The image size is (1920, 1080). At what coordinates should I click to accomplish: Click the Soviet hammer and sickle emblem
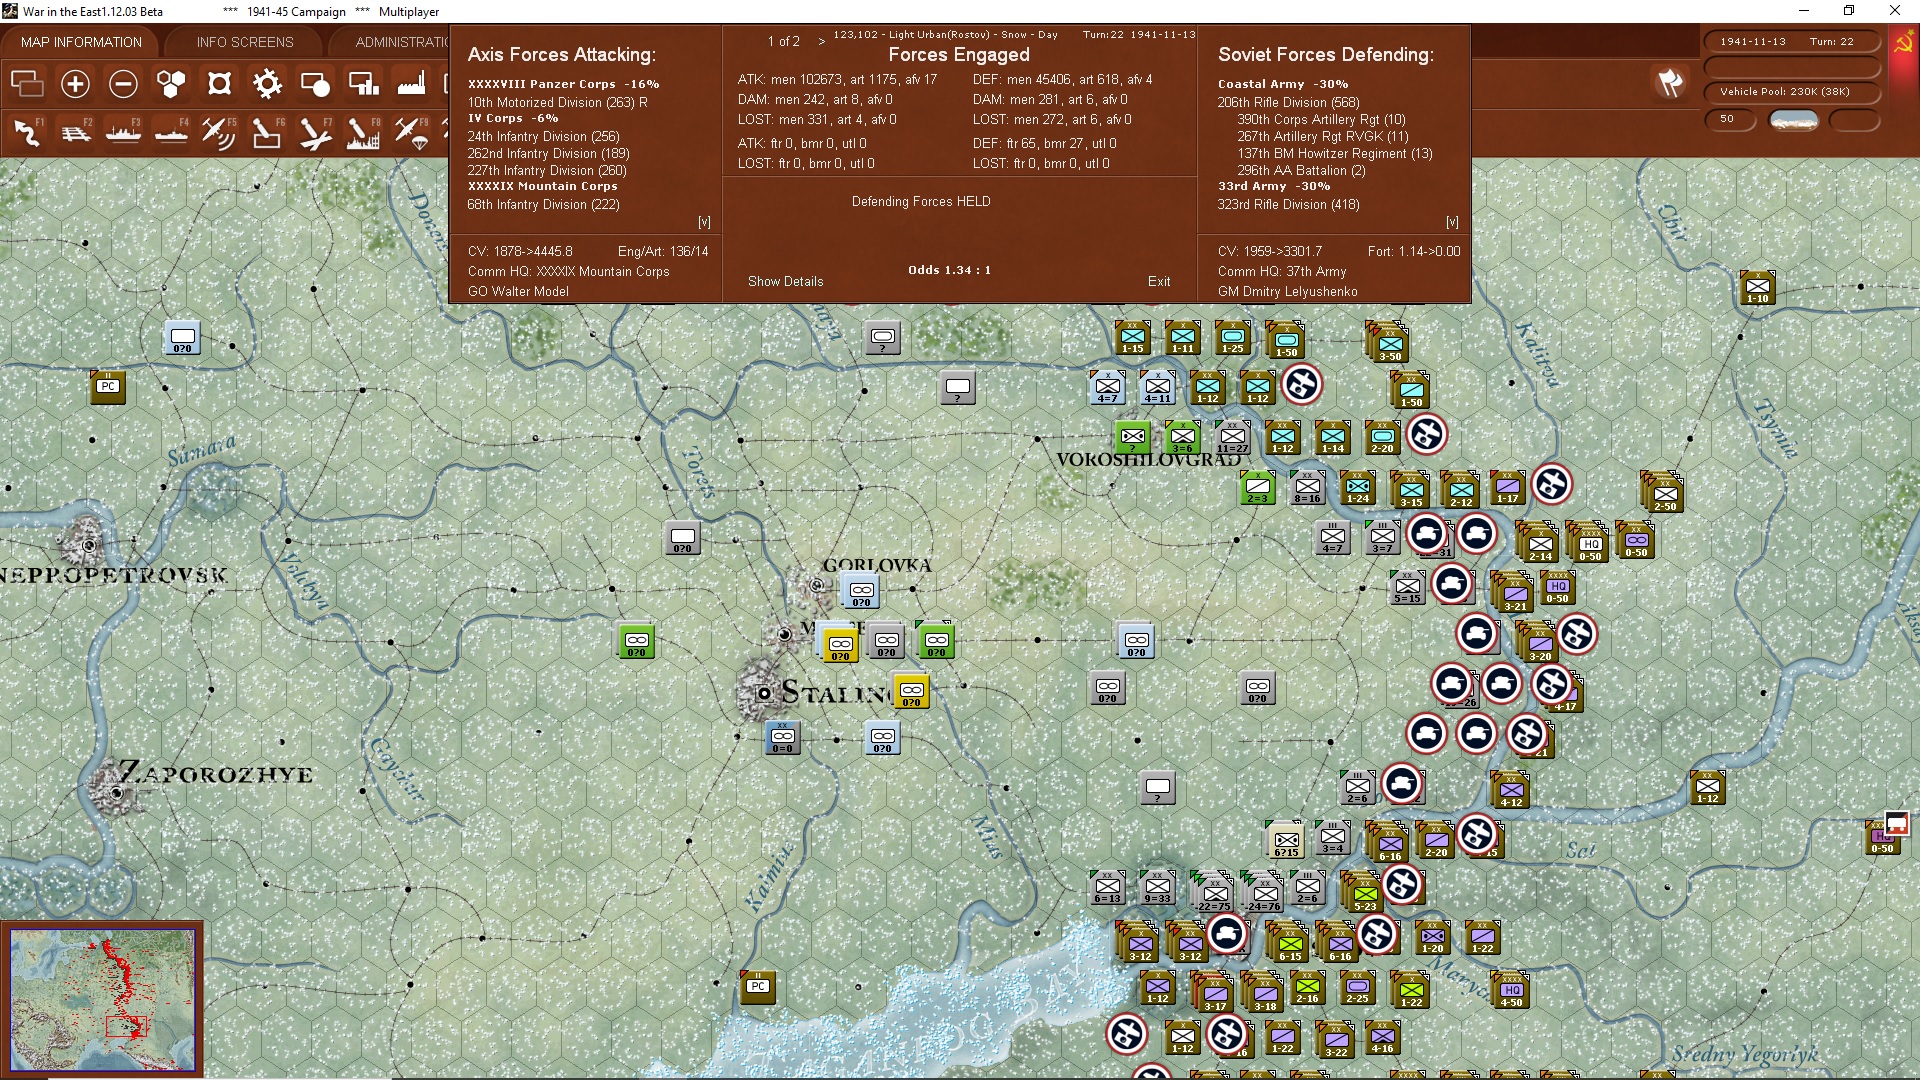[x=1902, y=44]
